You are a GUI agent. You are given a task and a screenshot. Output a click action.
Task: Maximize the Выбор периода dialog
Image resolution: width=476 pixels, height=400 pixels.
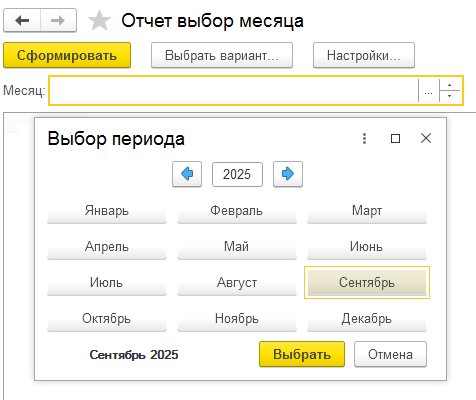tap(395, 138)
